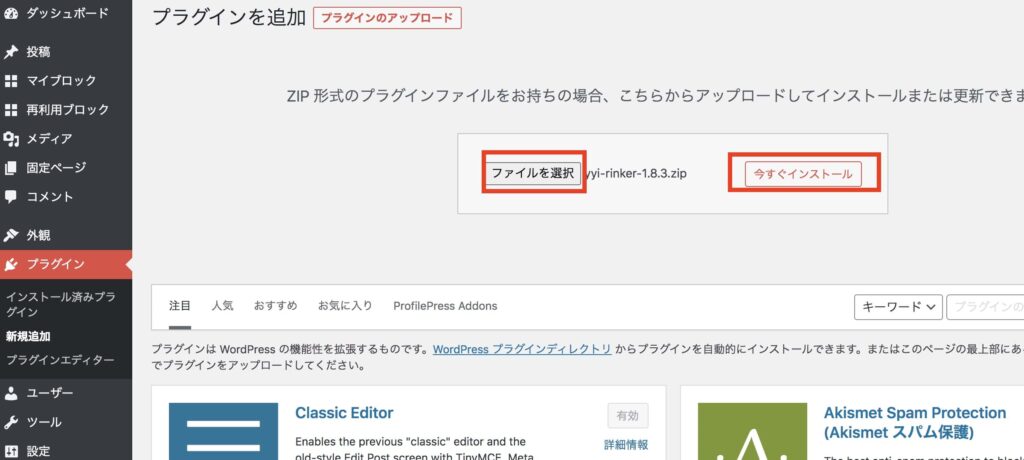Click the grid icon beside マイブロック

[x=10, y=81]
